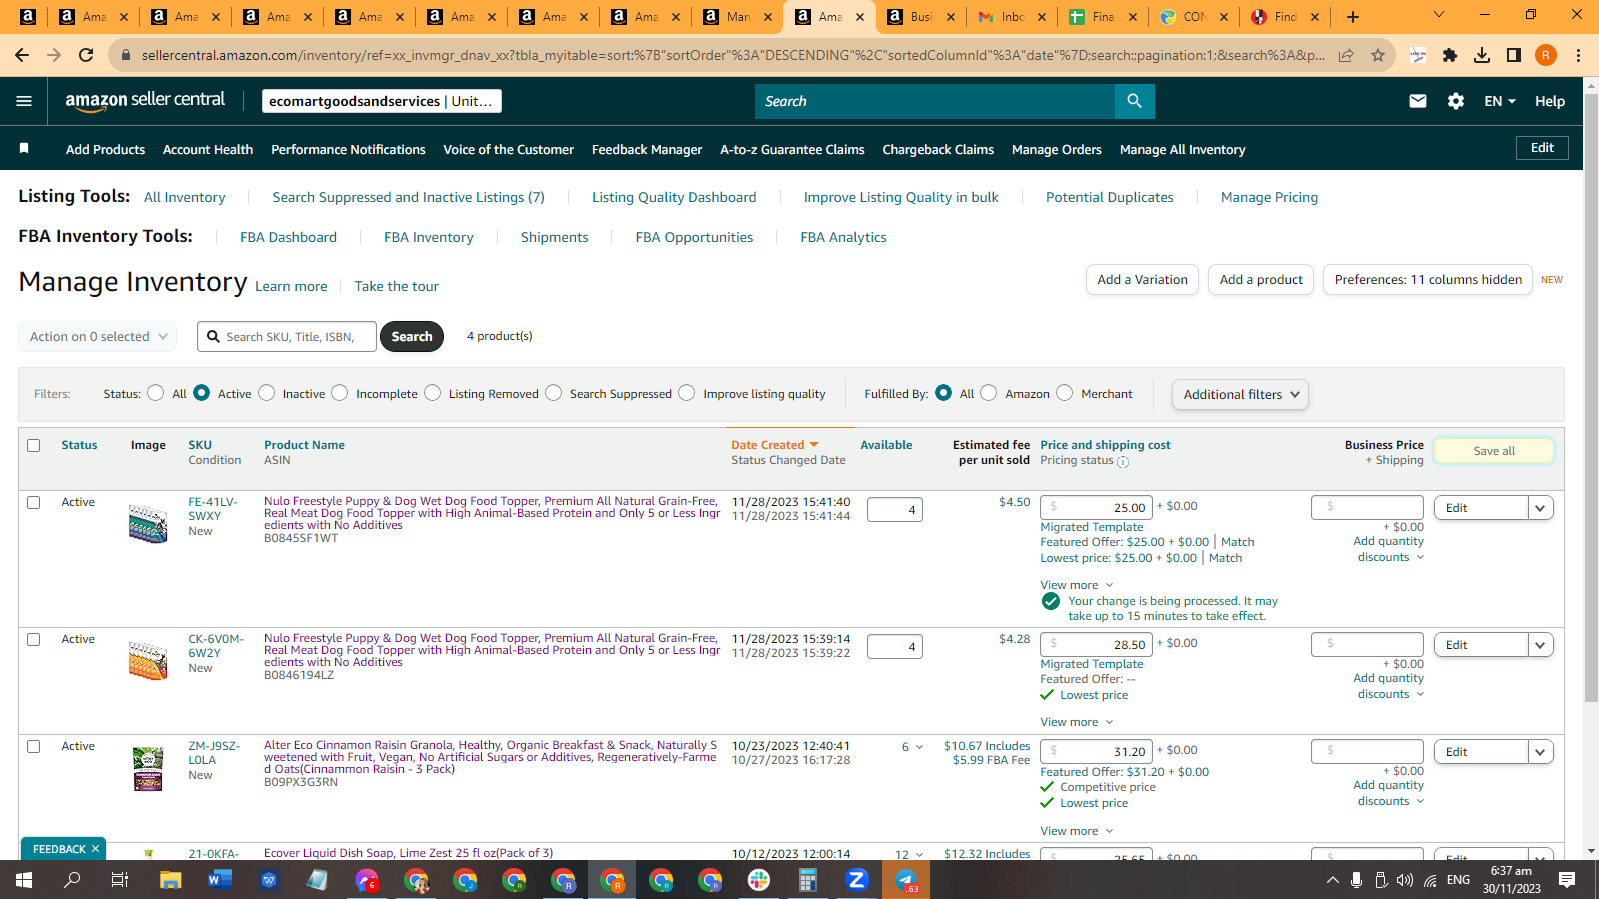The width and height of the screenshot is (1599, 899).
Task: Expand View more for the $25.00 listing
Action: point(1077,585)
